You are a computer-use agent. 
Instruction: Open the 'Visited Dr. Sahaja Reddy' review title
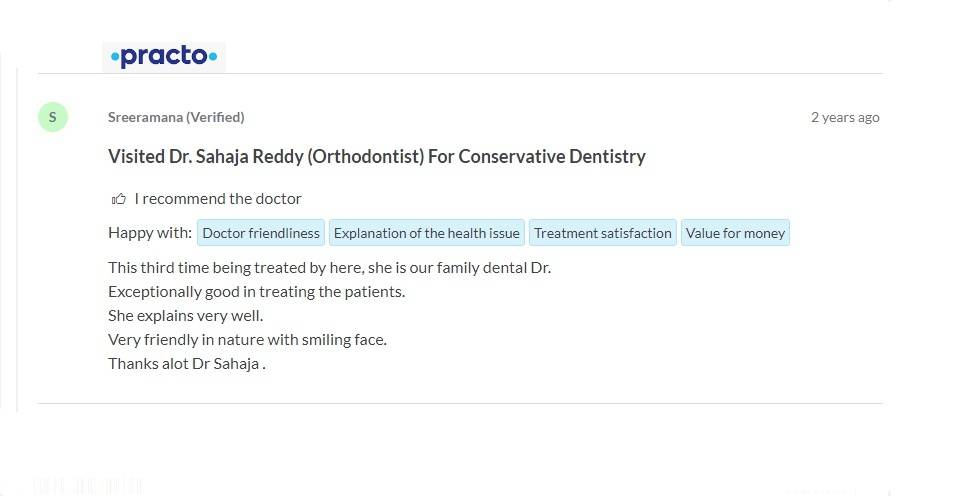[376, 156]
